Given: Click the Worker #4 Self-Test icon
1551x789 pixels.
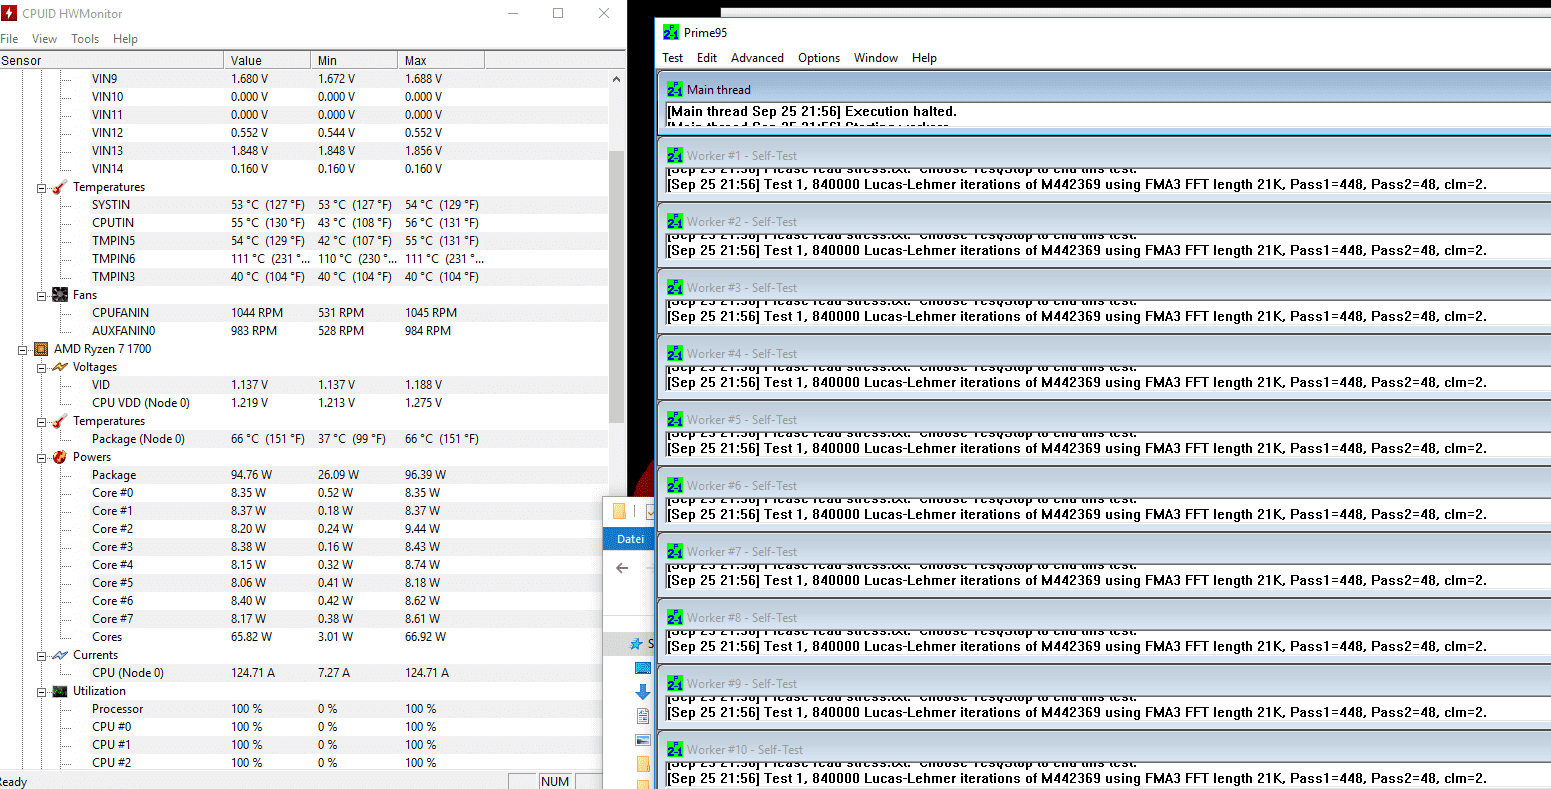Looking at the screenshot, I should click(675, 354).
